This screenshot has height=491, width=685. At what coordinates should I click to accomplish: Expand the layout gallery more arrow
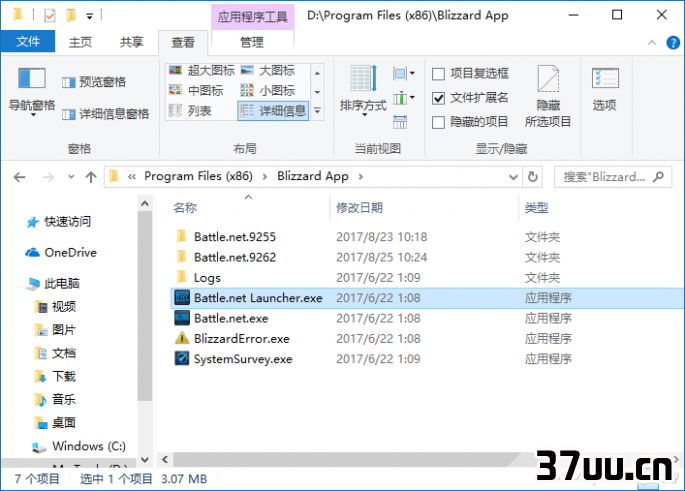[318, 111]
